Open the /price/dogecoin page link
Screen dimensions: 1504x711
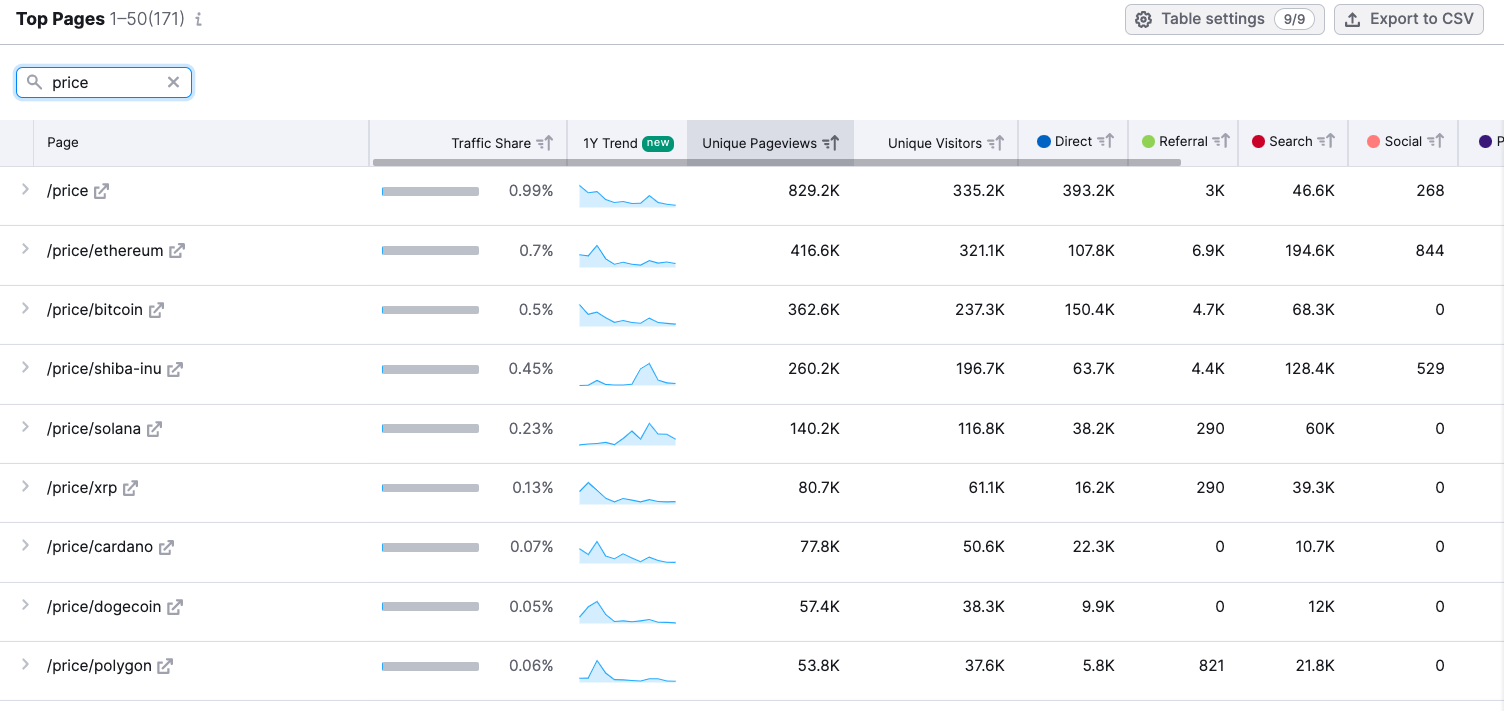point(104,607)
